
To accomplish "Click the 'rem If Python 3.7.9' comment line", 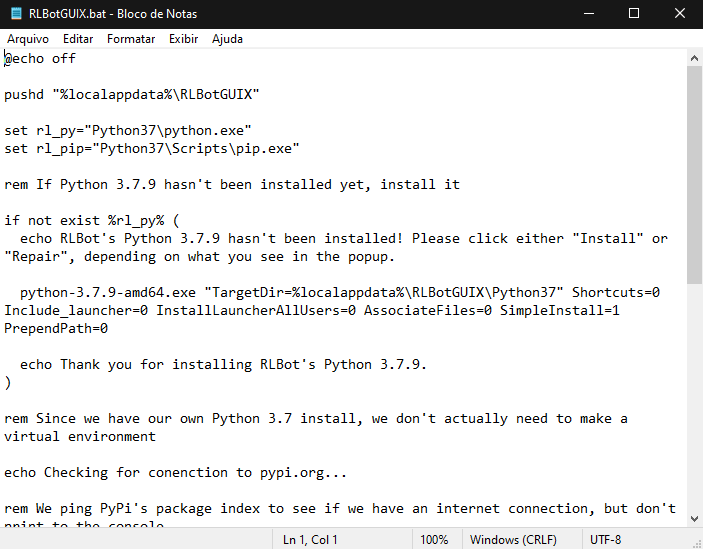I will (x=232, y=185).
